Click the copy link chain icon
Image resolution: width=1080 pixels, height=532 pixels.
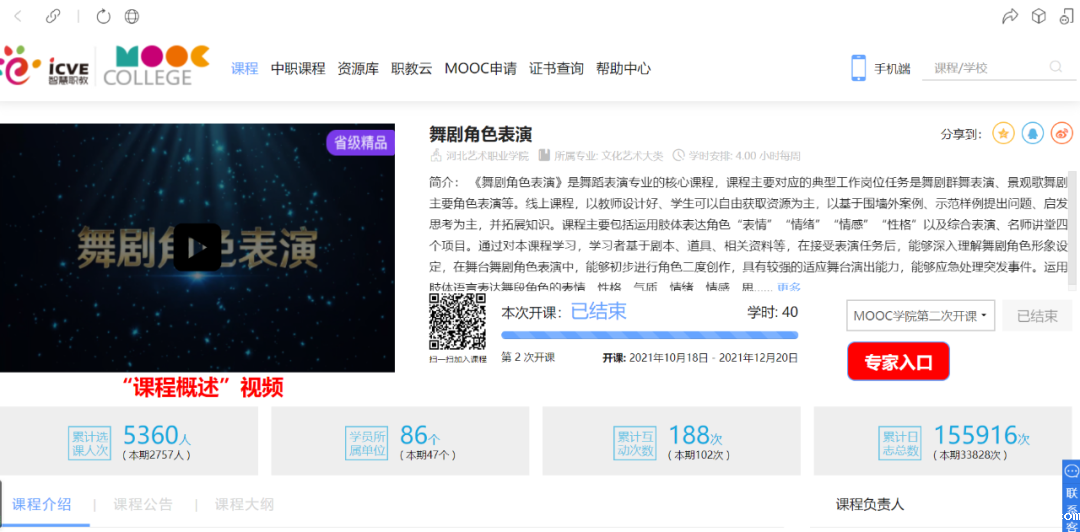click(53, 16)
